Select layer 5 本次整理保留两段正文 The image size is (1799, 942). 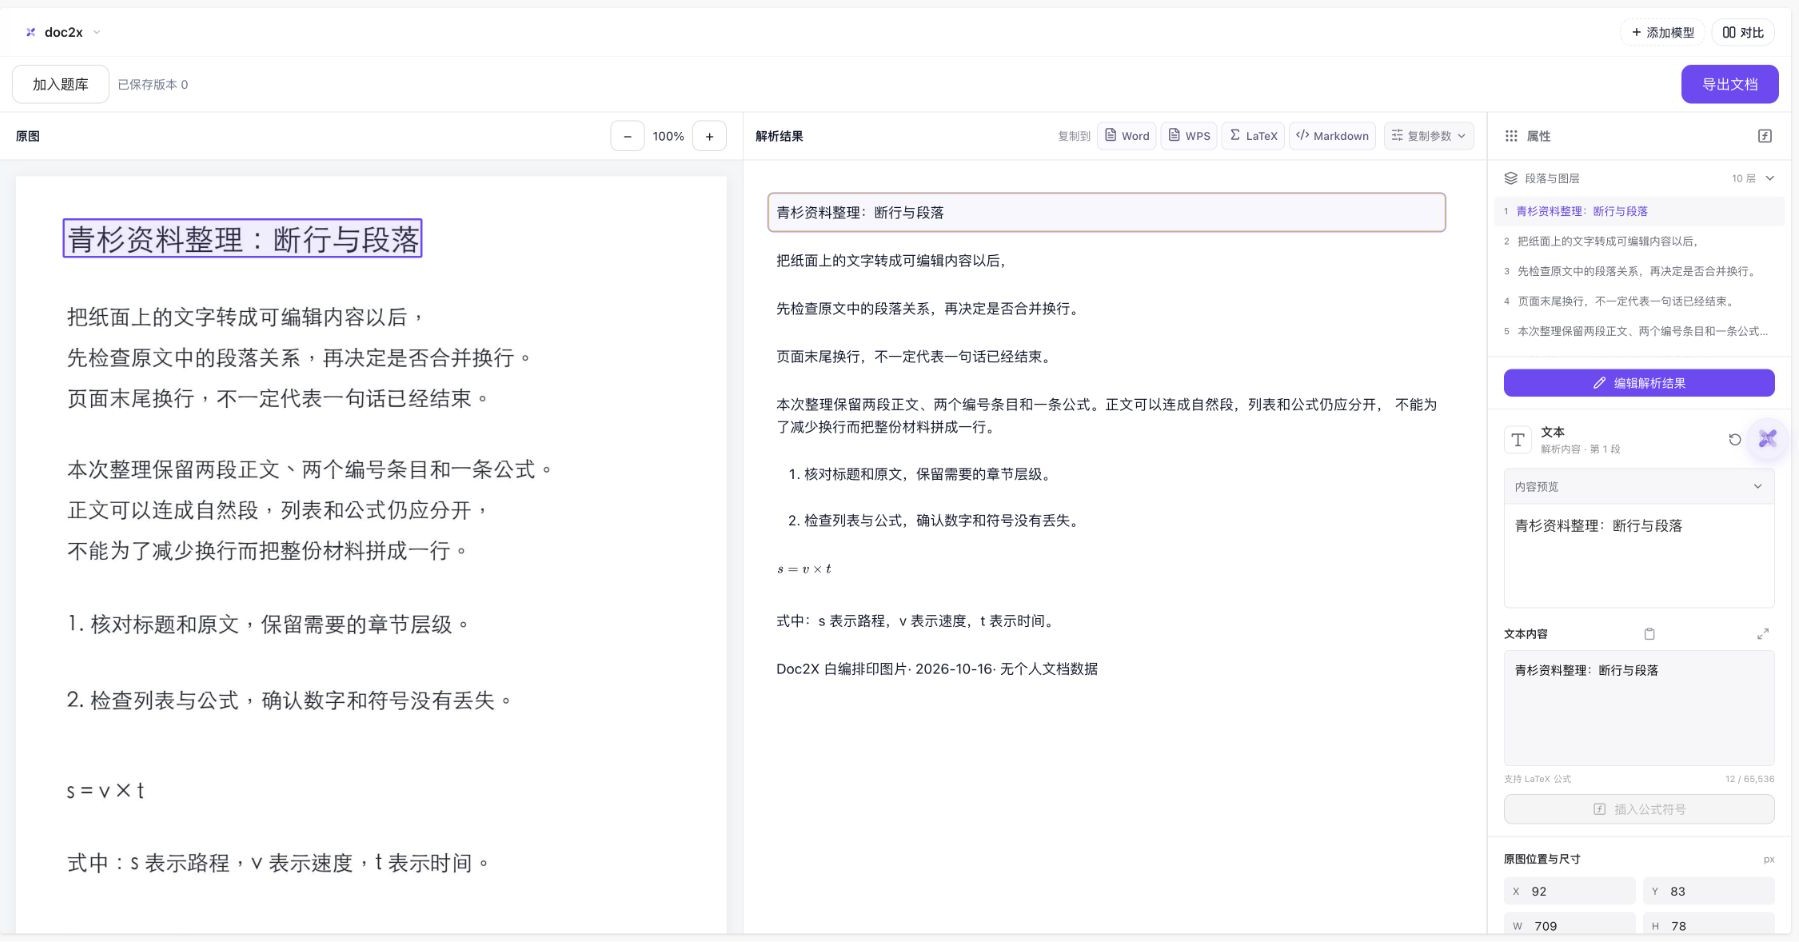point(1640,331)
